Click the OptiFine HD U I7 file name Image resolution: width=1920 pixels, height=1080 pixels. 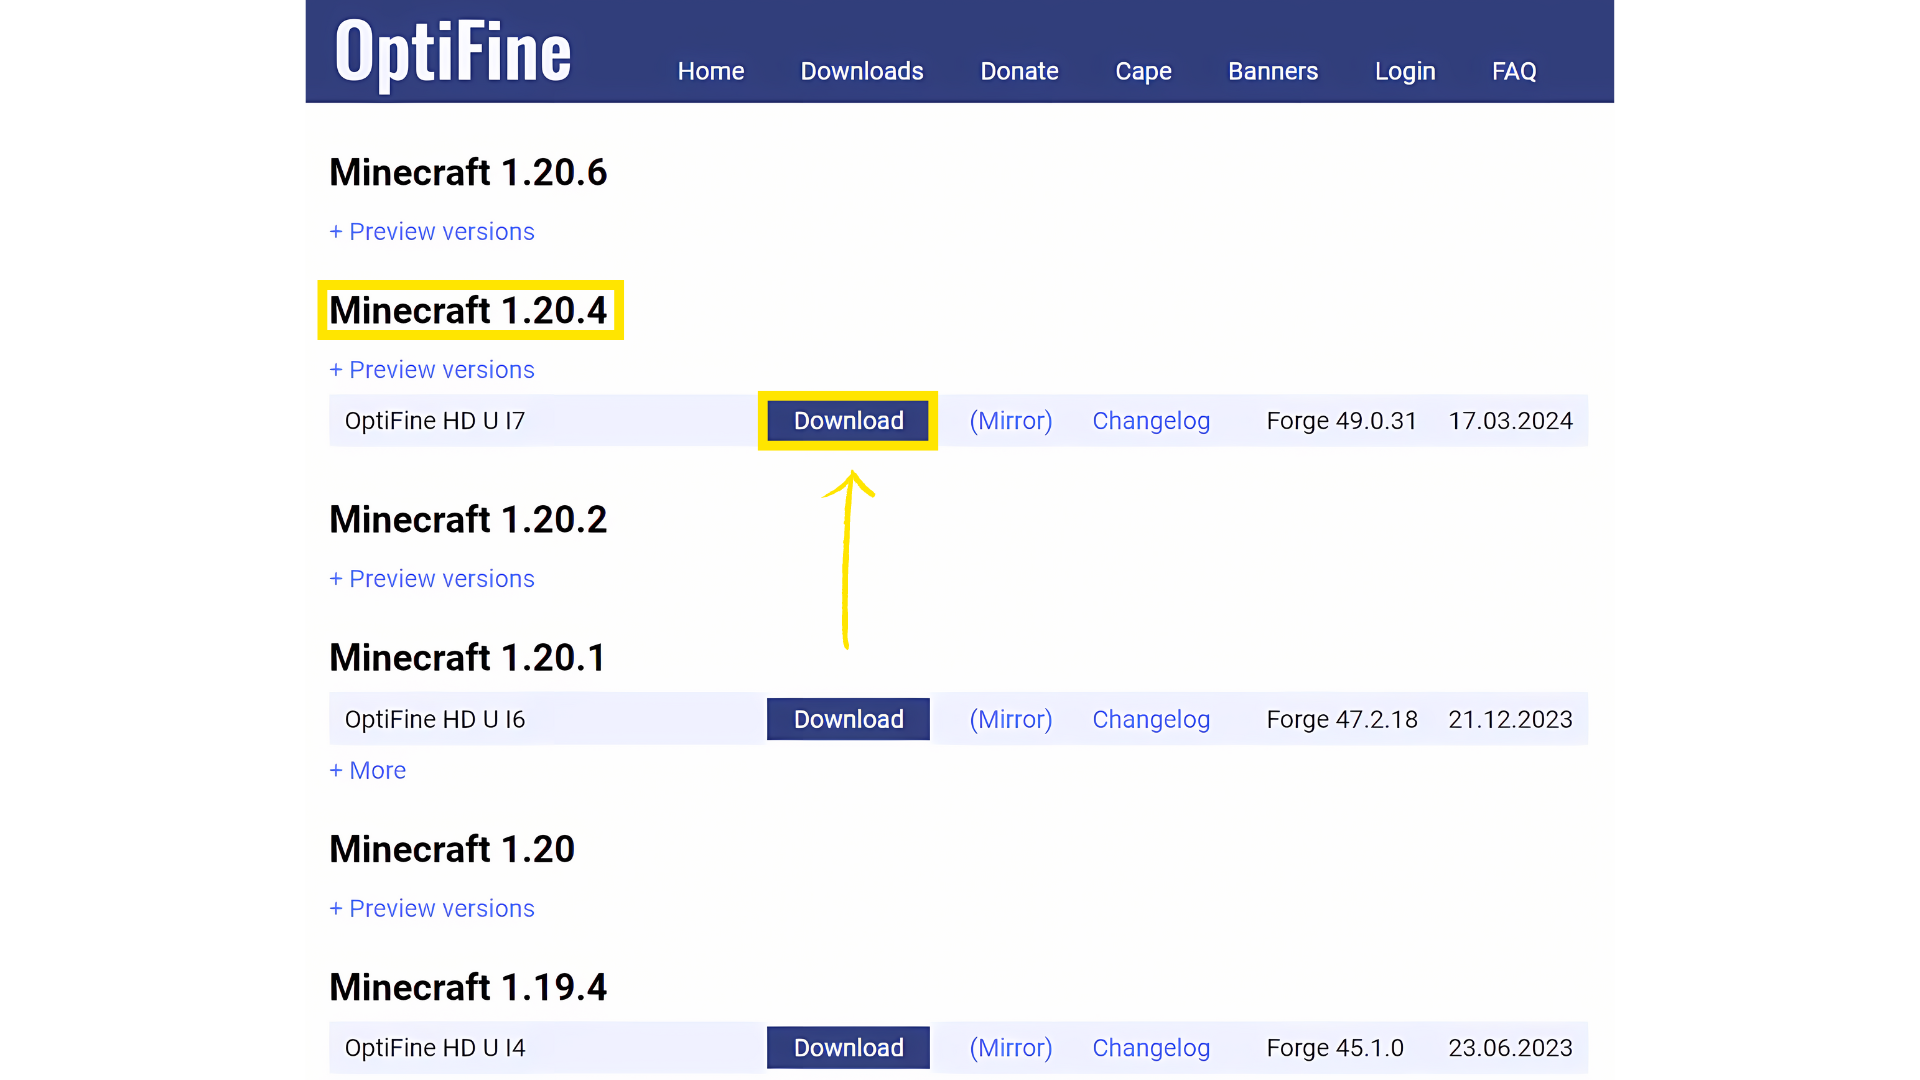435,421
